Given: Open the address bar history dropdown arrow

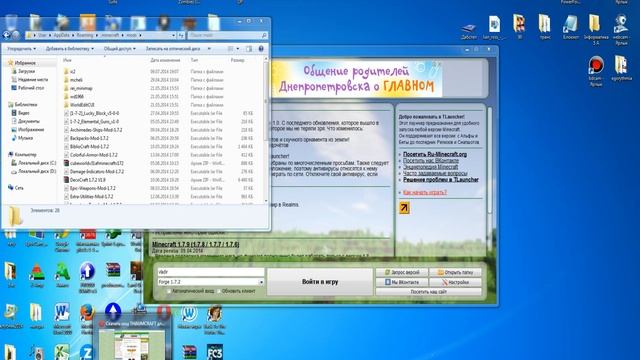Looking at the screenshot, I should (x=173, y=36).
